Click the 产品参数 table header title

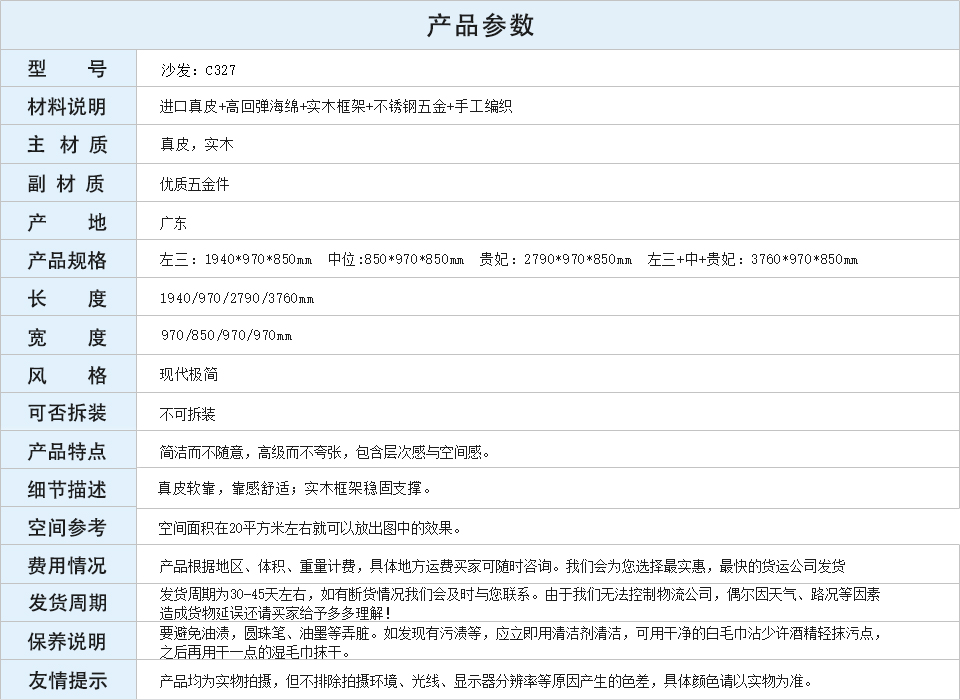coord(480,25)
